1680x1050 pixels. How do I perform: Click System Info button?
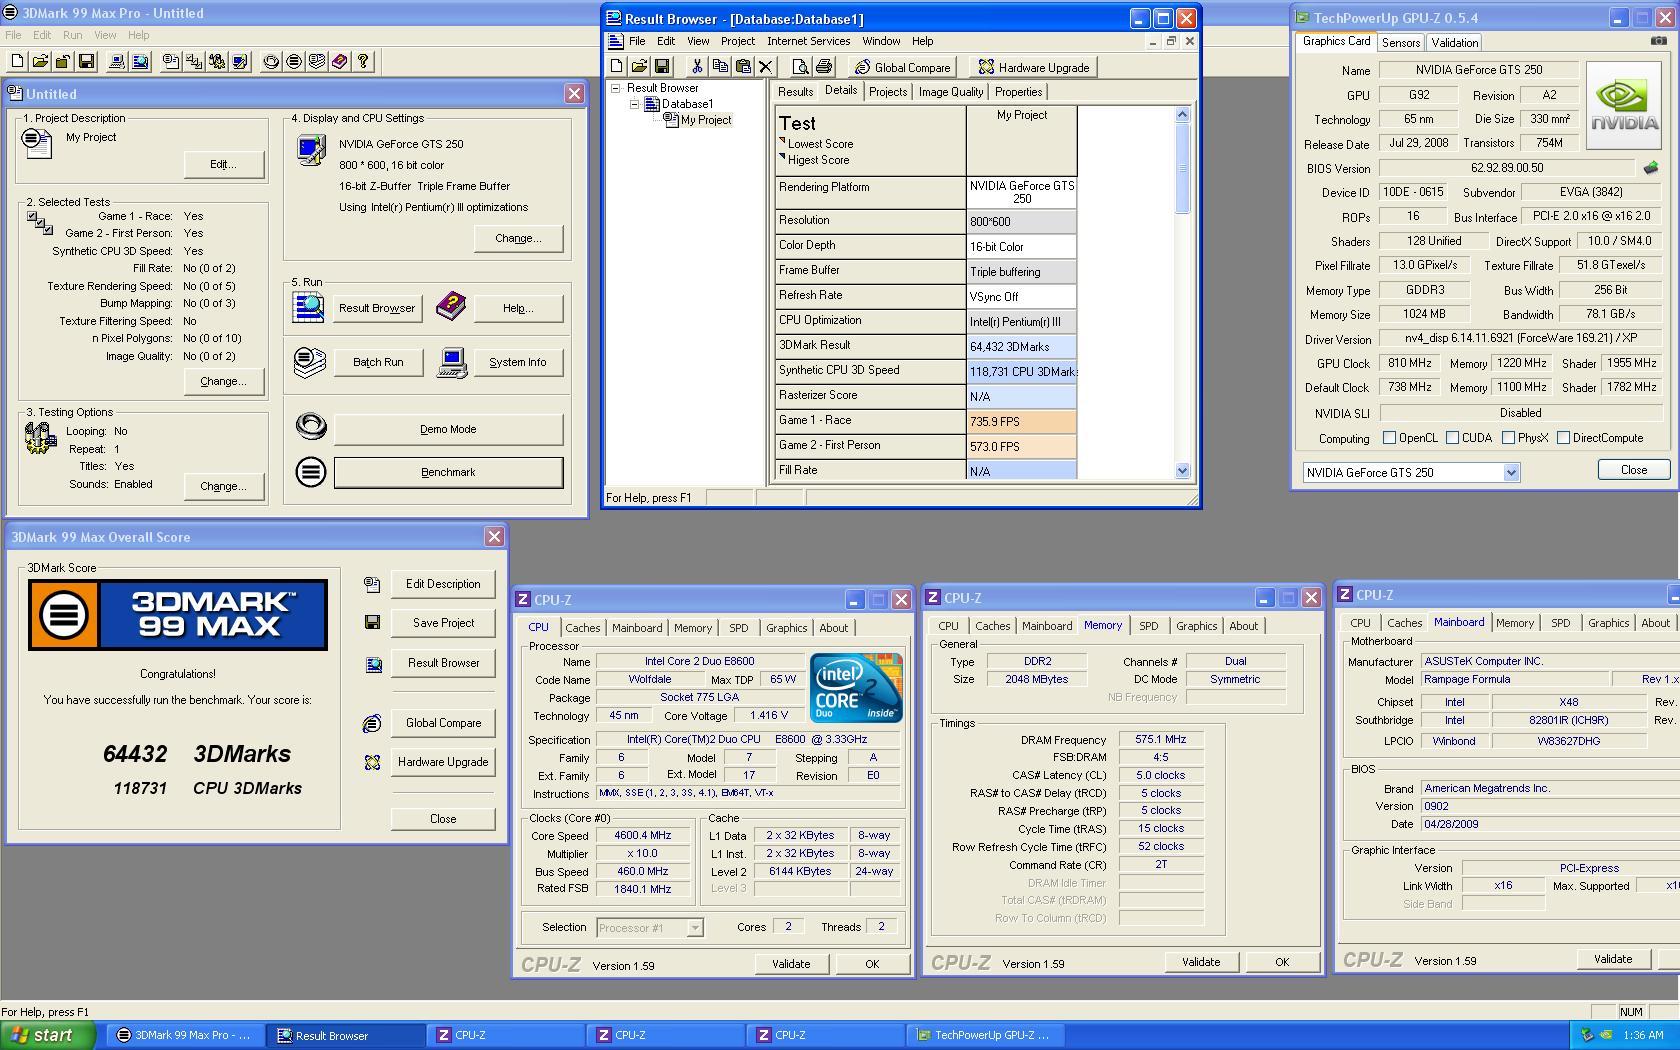coord(517,362)
